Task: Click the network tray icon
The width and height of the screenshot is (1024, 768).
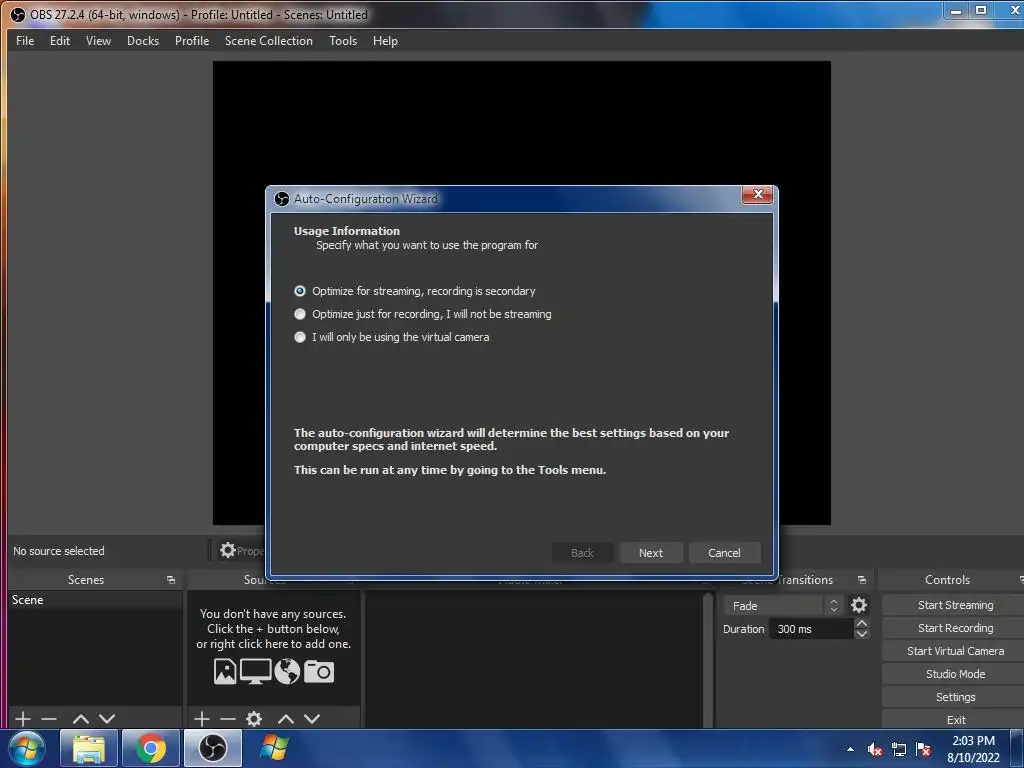Action: click(x=899, y=749)
